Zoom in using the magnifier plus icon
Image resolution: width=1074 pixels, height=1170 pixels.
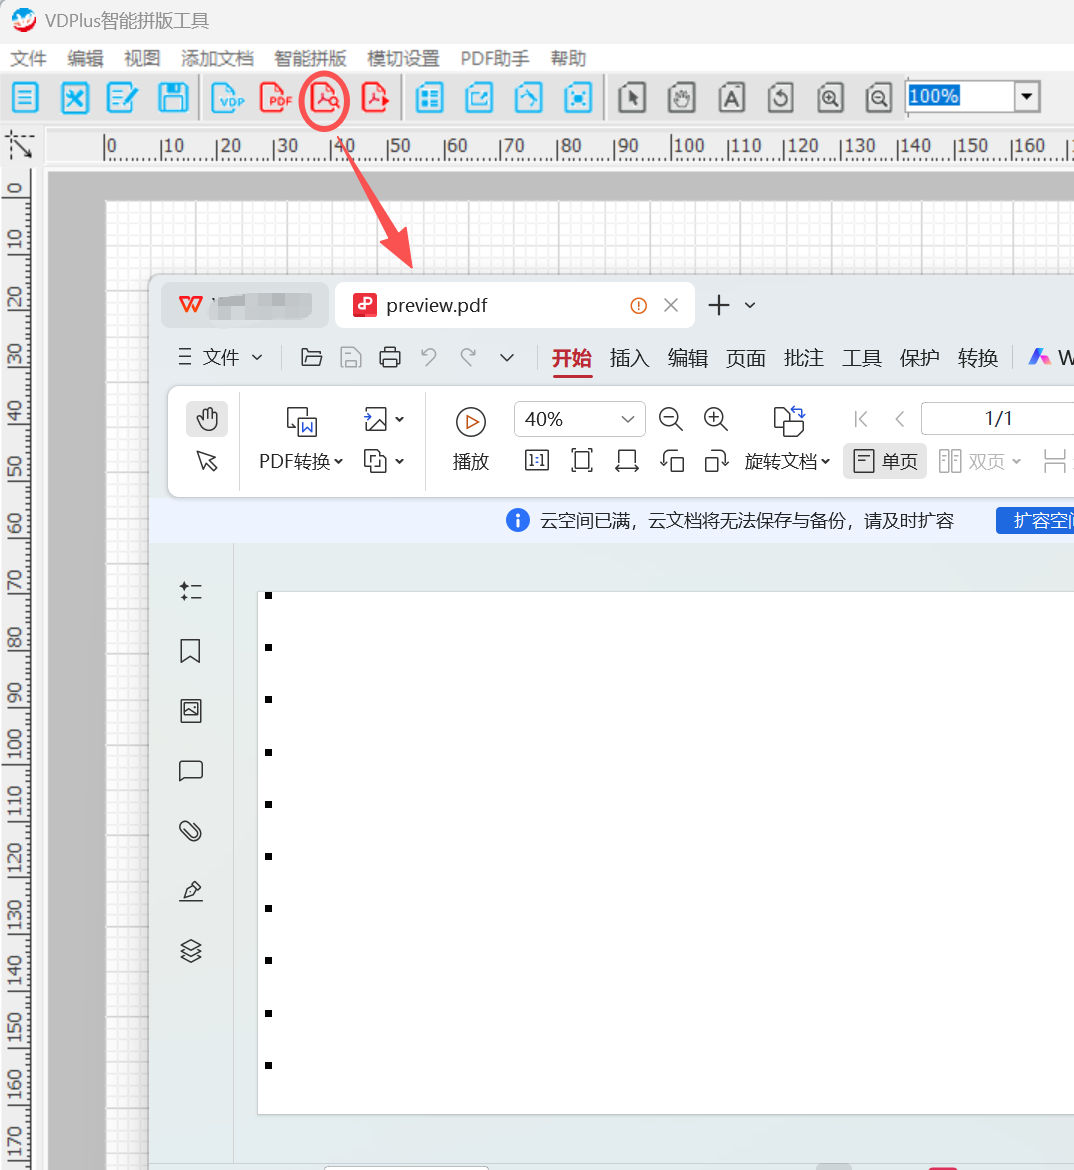[715, 420]
